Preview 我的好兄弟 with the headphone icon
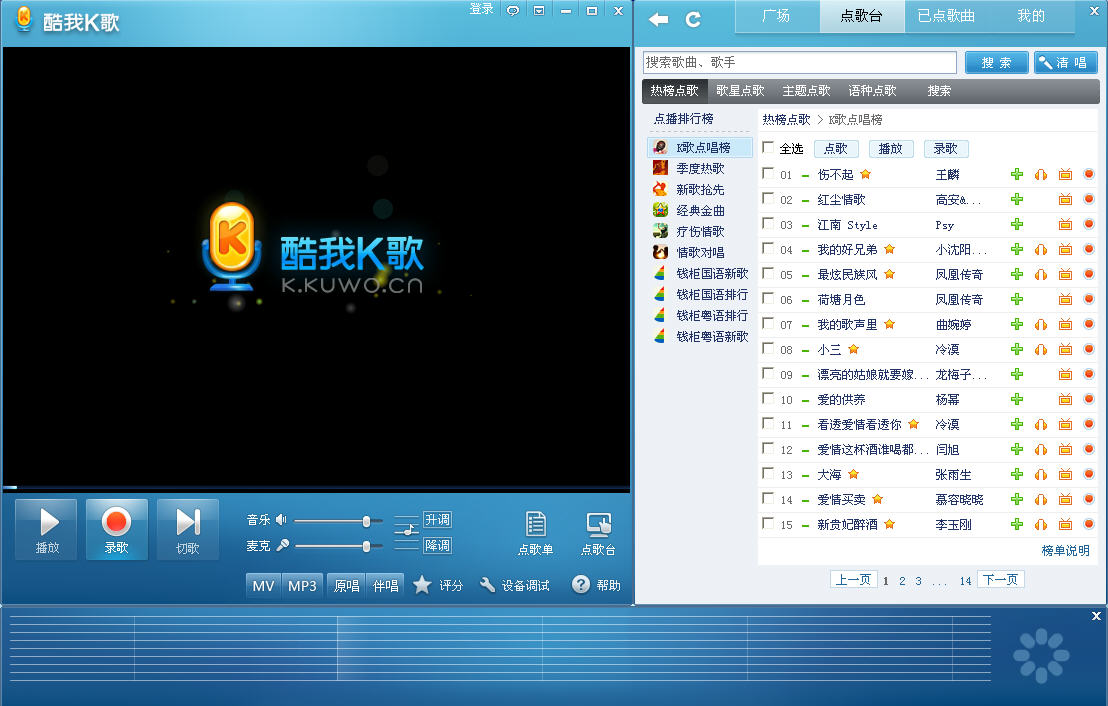Screen dimensions: 1108x706 [1041, 249]
